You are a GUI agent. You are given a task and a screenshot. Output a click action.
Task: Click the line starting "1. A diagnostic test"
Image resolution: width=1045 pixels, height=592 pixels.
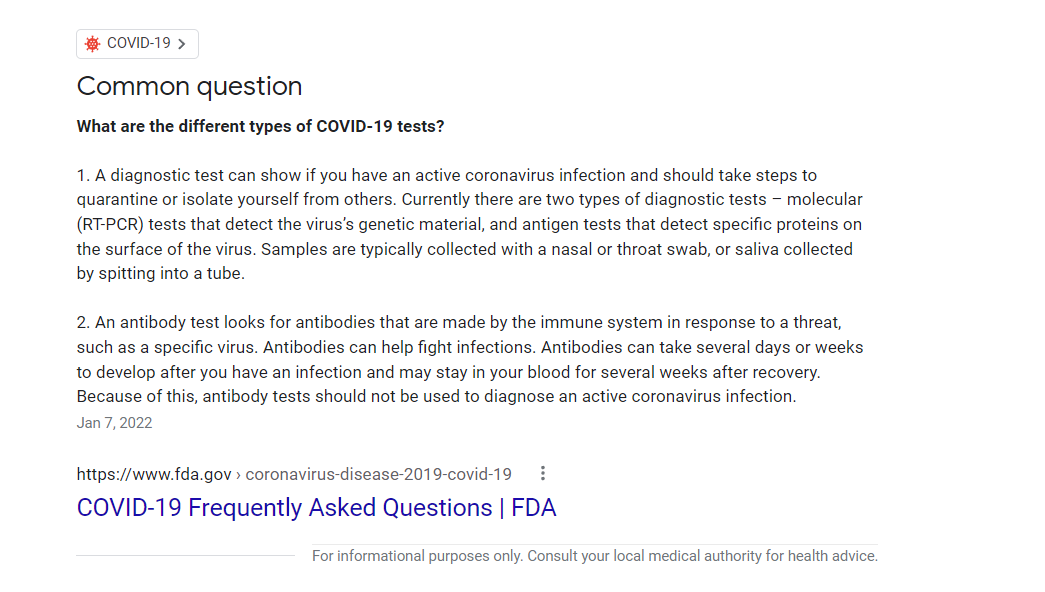(x=447, y=175)
